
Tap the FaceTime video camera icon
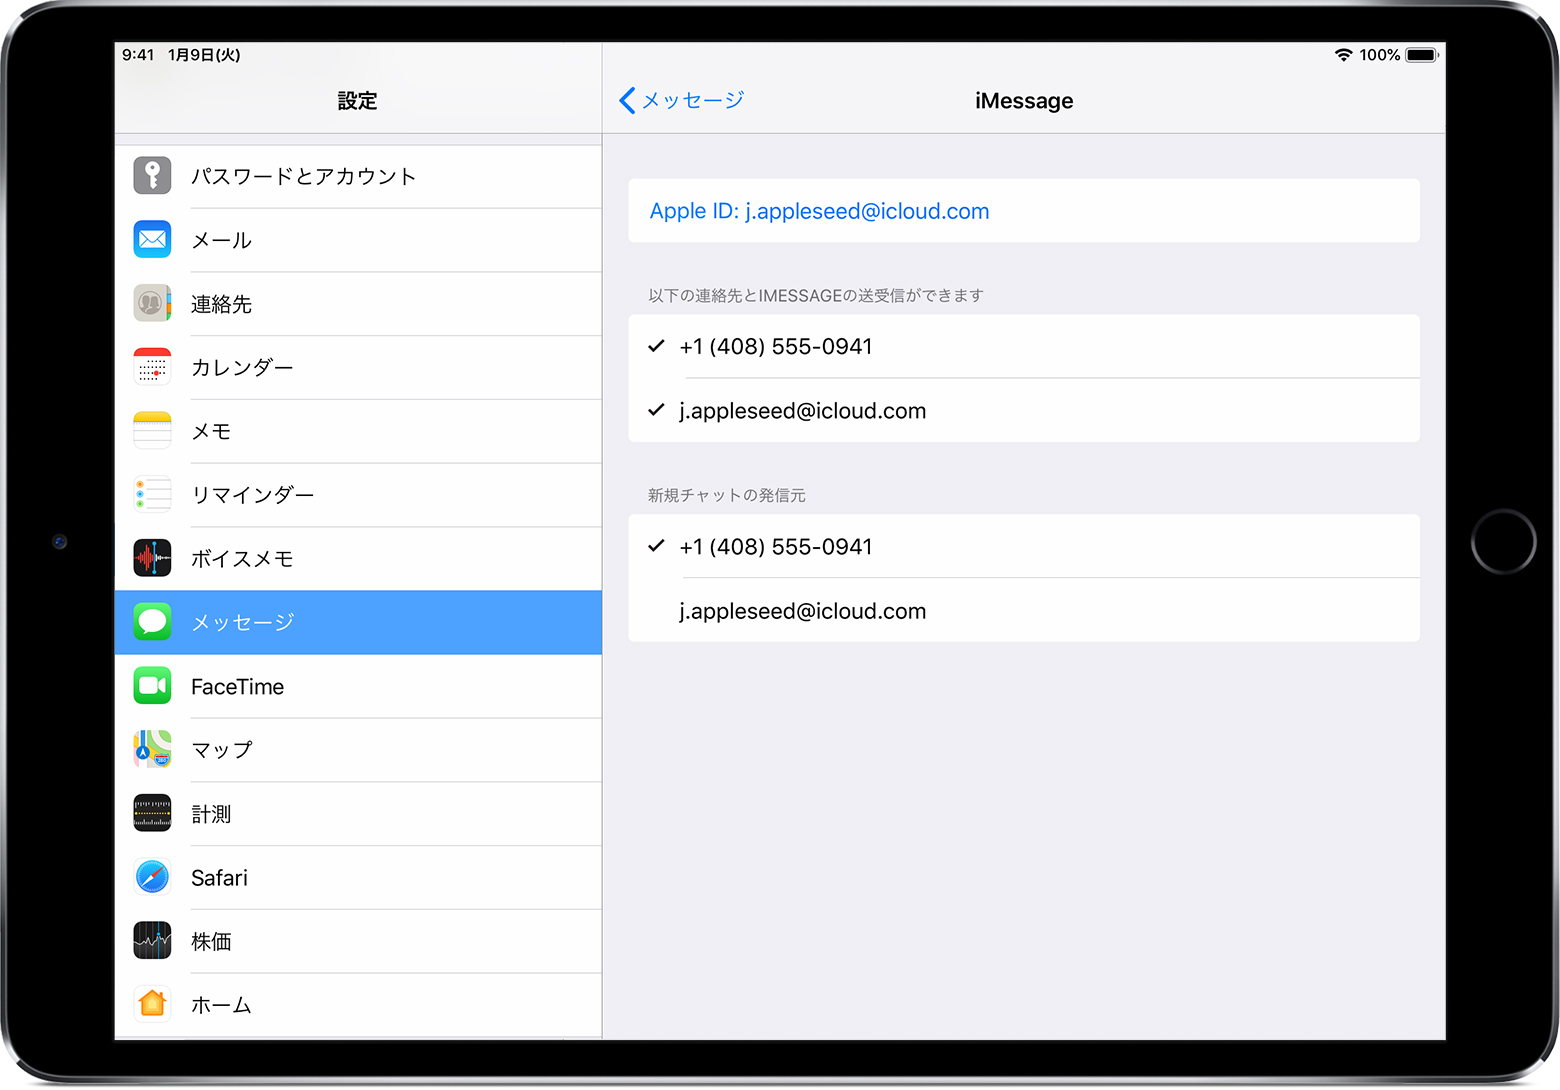pyautogui.click(x=152, y=686)
